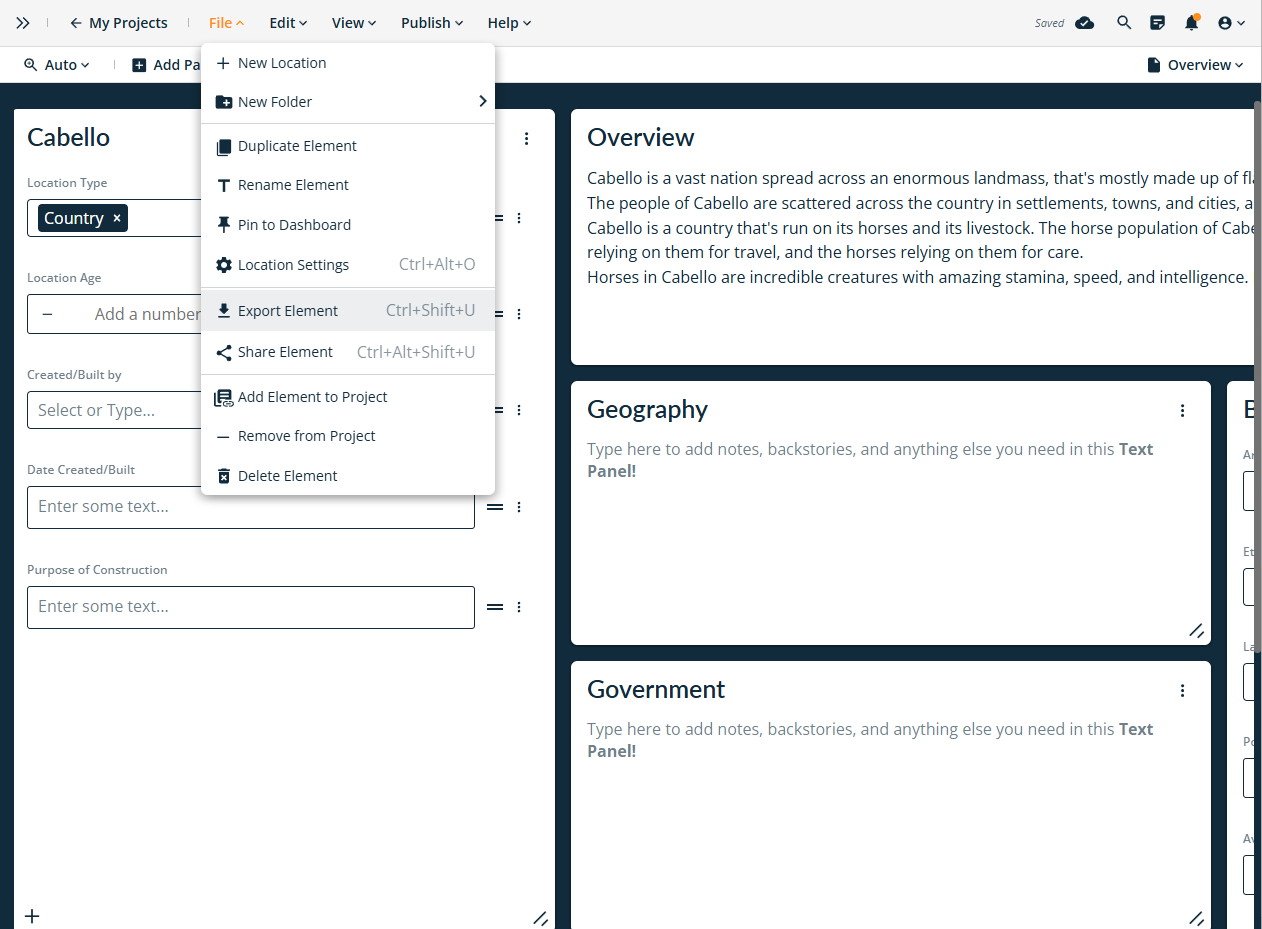The image size is (1262, 929).
Task: Go back to My Projects
Action: tap(118, 22)
